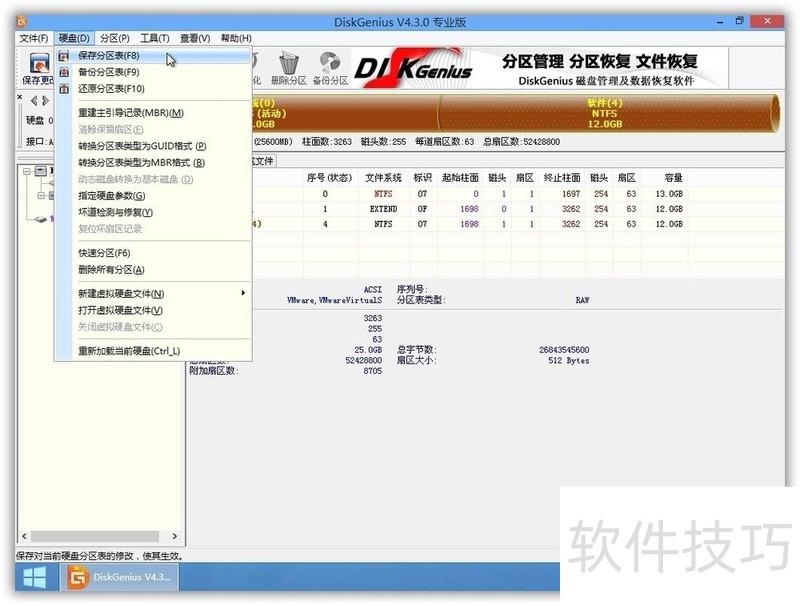
Task: Click 512 Bytes sector size value
Action: (x=568, y=361)
